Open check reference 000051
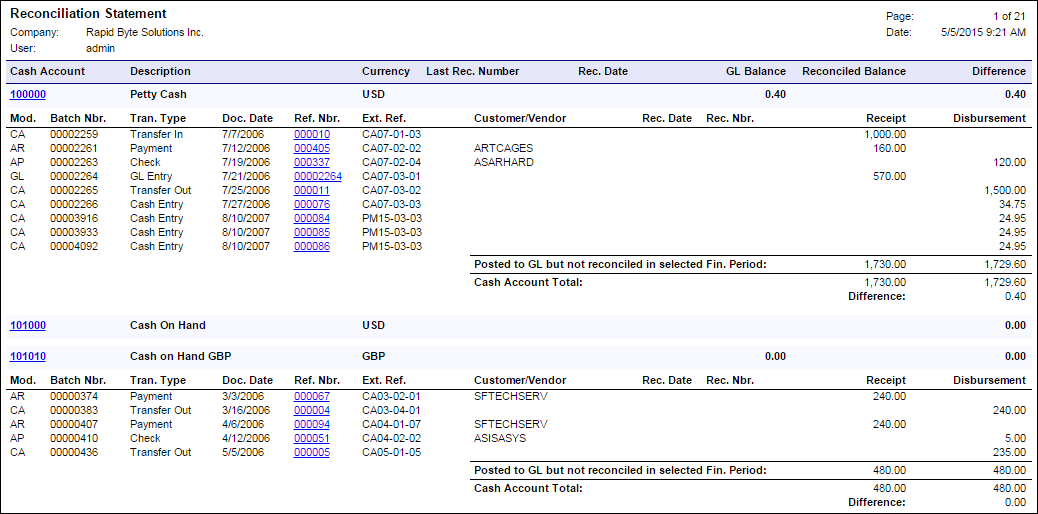This screenshot has height=514, width=1038. click(x=311, y=438)
